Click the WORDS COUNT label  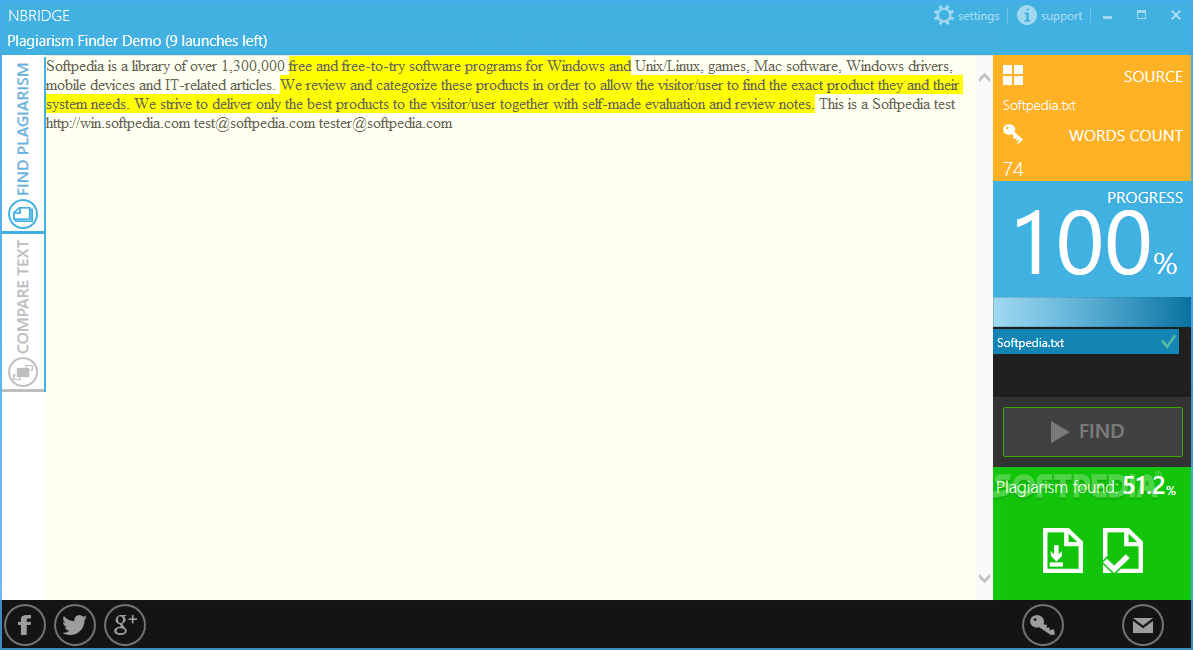1125,135
